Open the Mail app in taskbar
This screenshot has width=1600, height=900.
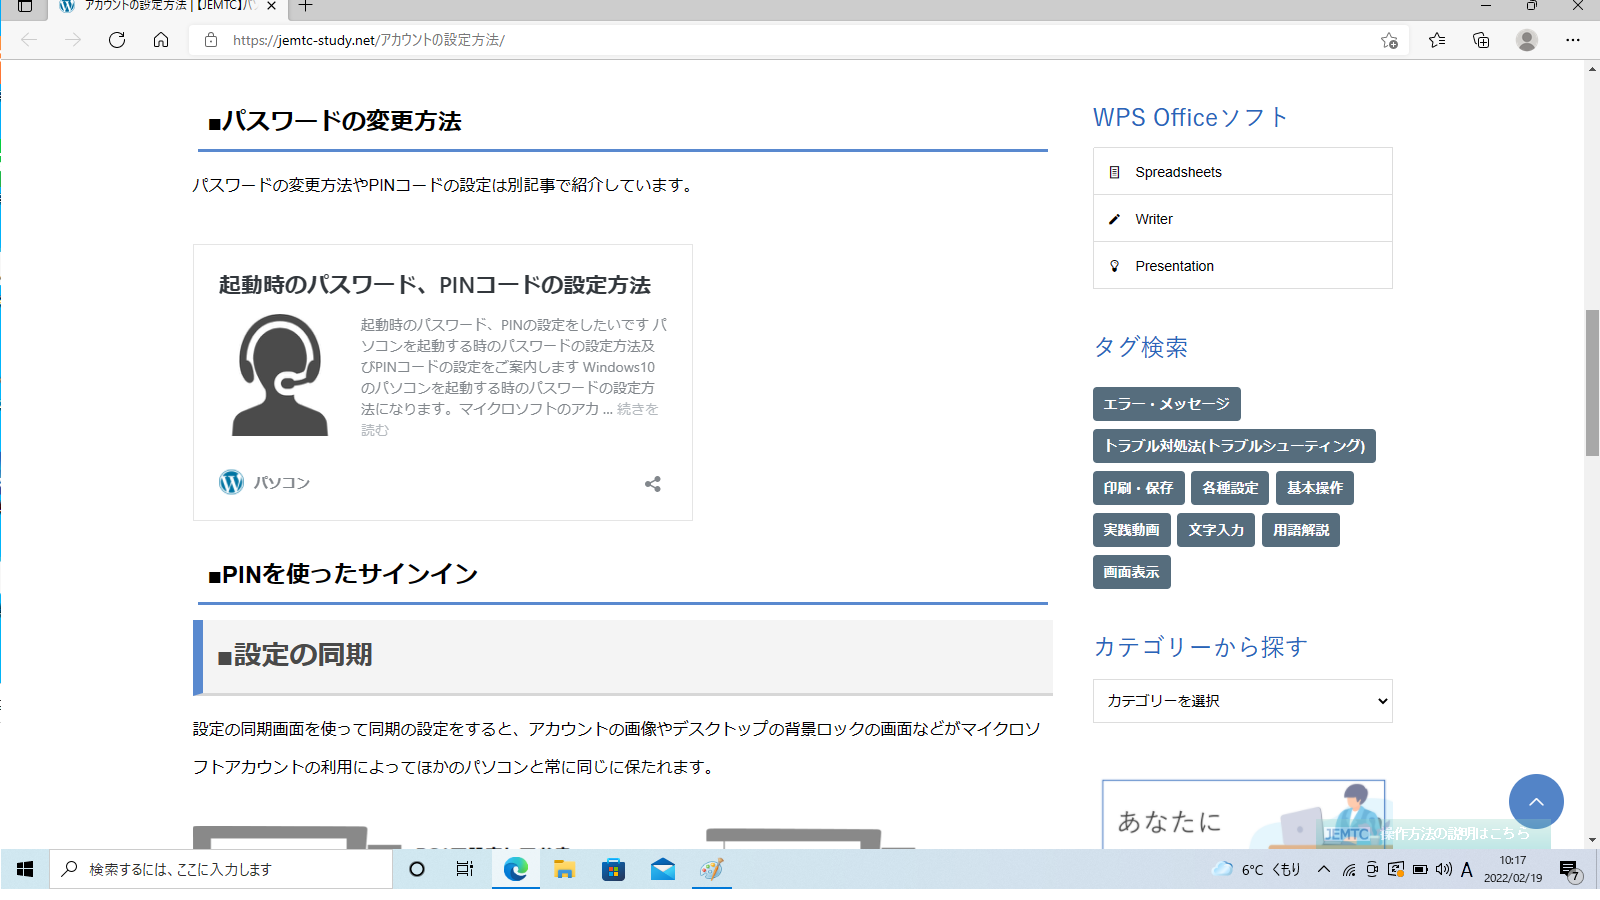click(662, 870)
